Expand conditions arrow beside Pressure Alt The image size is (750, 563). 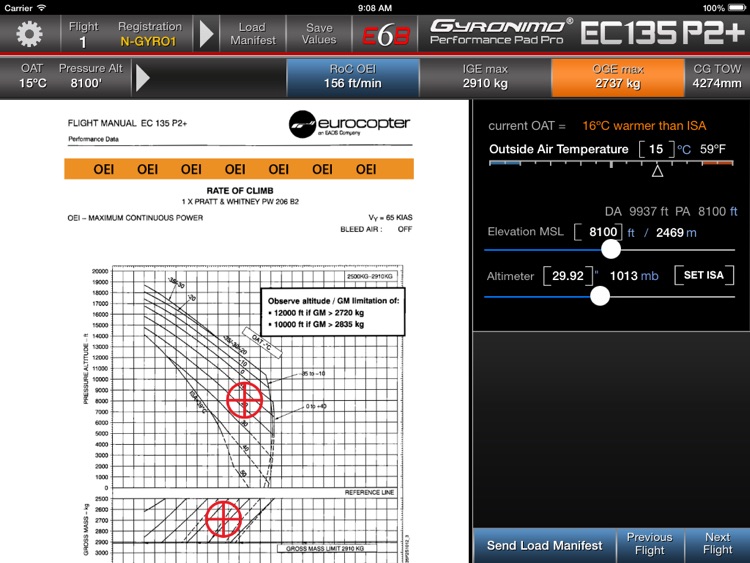(143, 77)
